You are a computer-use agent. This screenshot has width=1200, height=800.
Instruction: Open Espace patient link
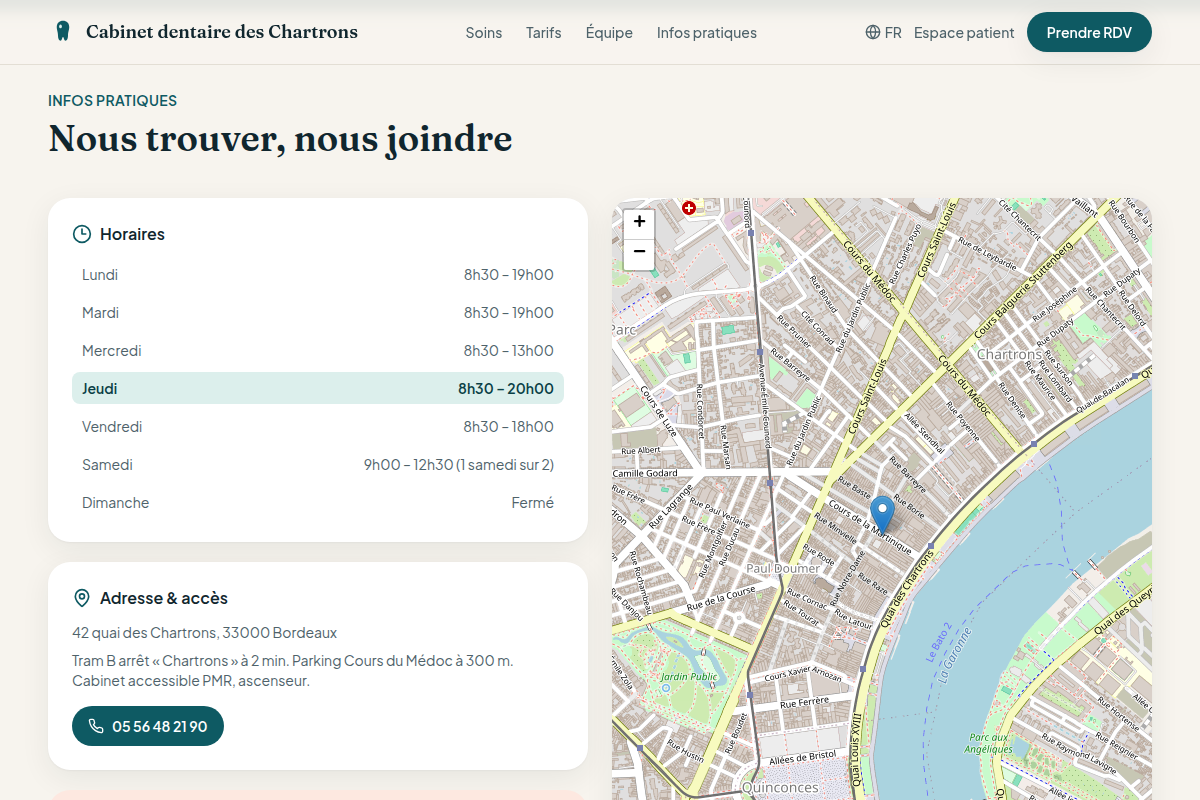point(964,33)
